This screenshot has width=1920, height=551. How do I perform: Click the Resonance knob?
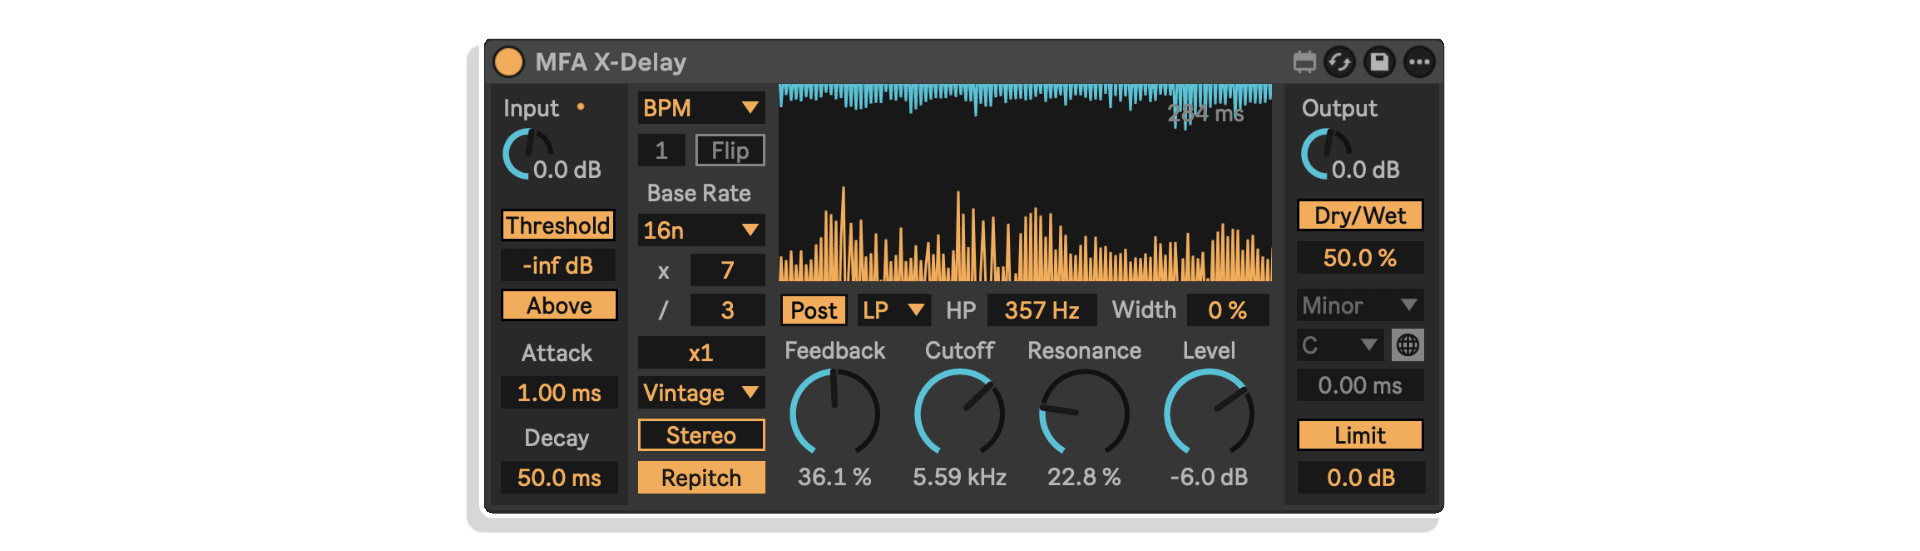tap(1084, 413)
